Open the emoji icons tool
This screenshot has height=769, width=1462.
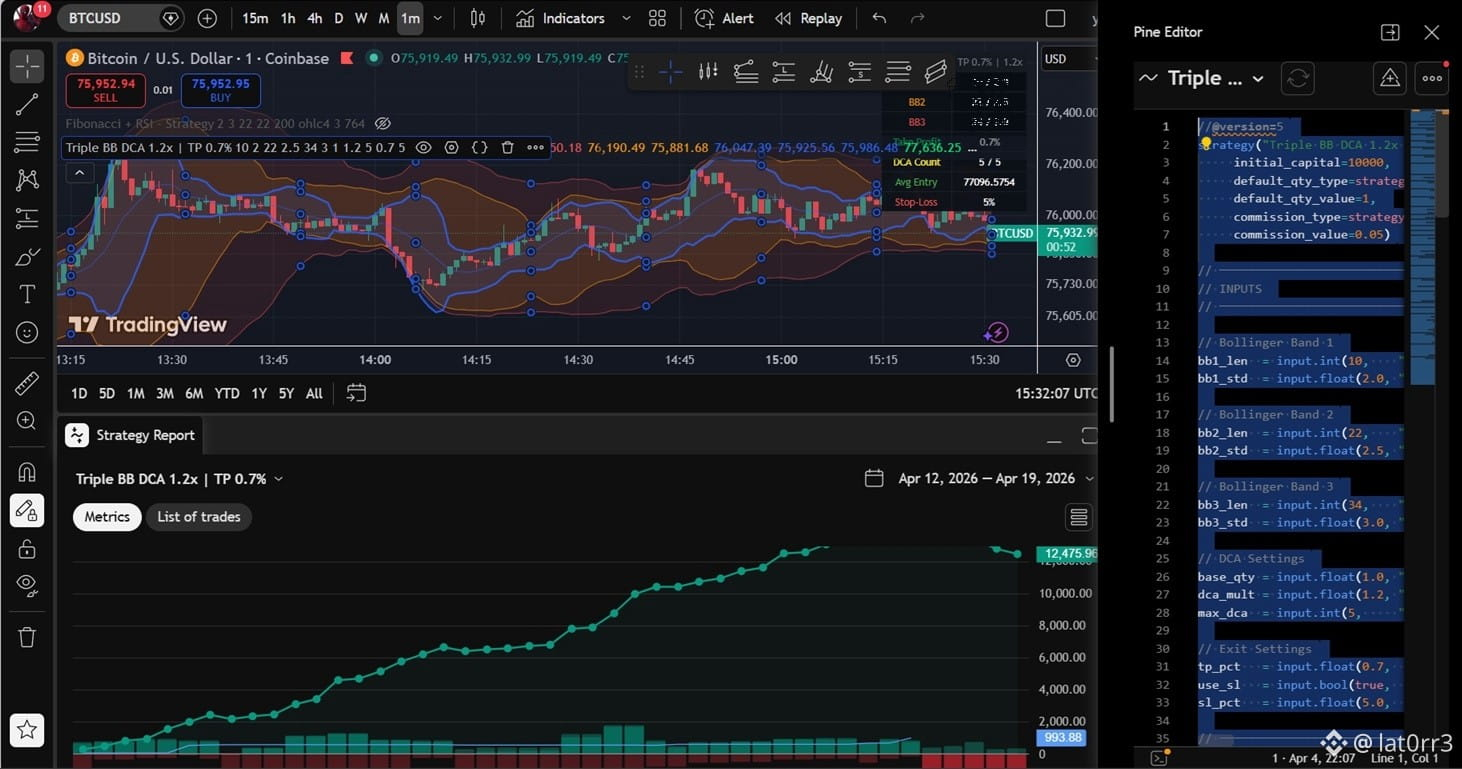coord(27,332)
